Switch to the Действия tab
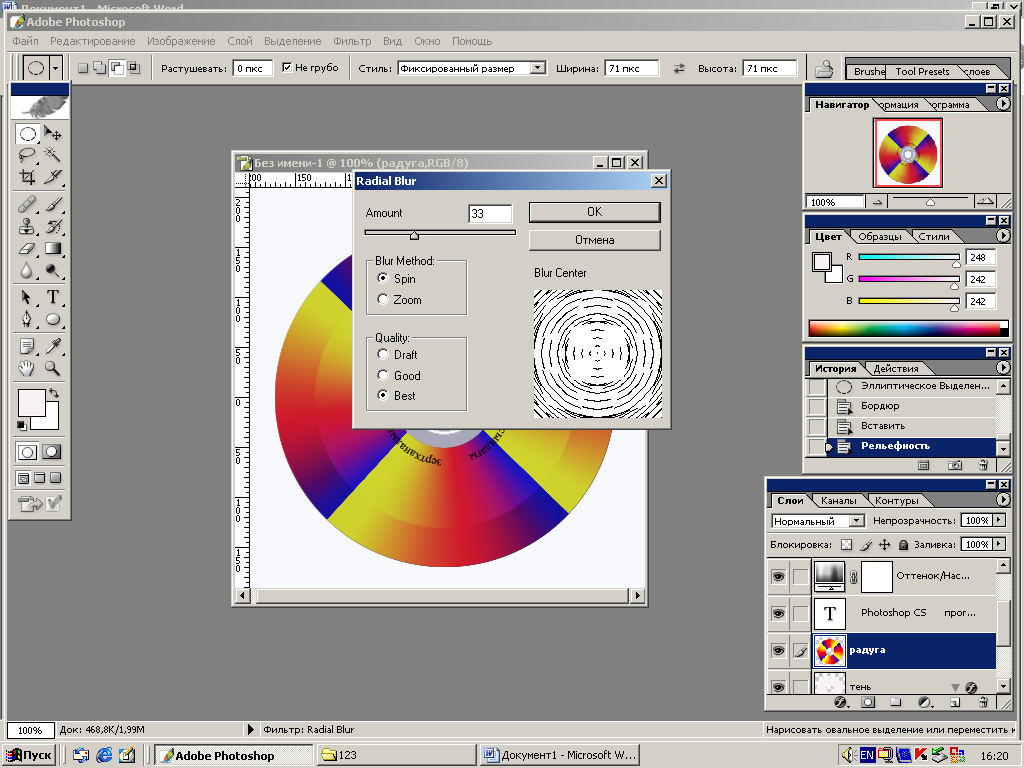This screenshot has width=1024, height=768. [895, 368]
